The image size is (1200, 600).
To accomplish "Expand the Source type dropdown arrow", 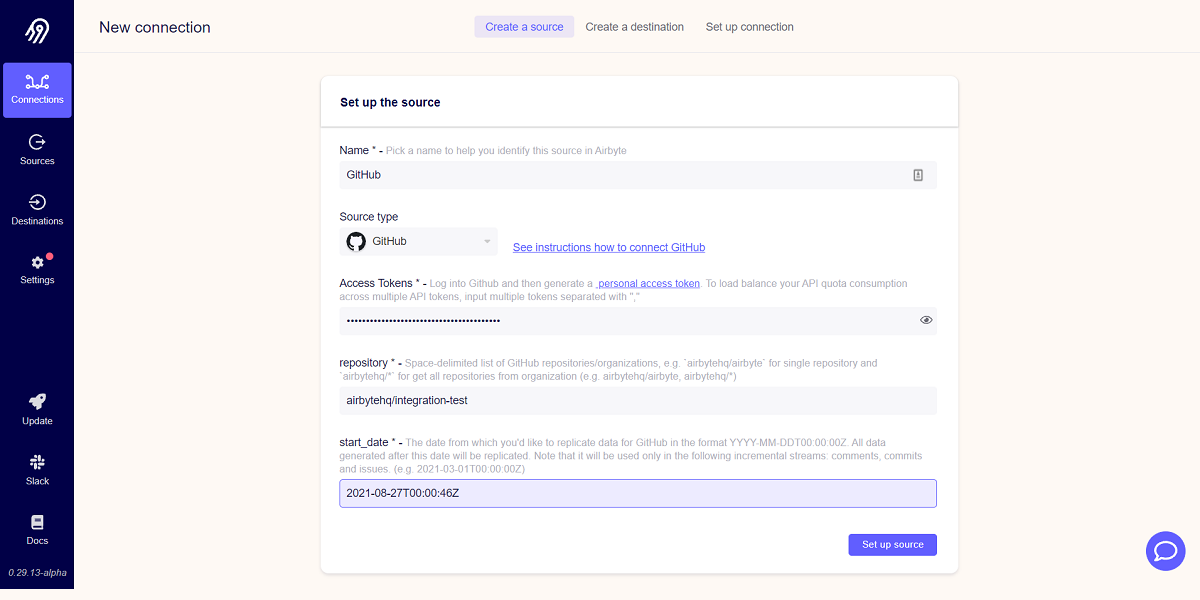I will tap(487, 241).
